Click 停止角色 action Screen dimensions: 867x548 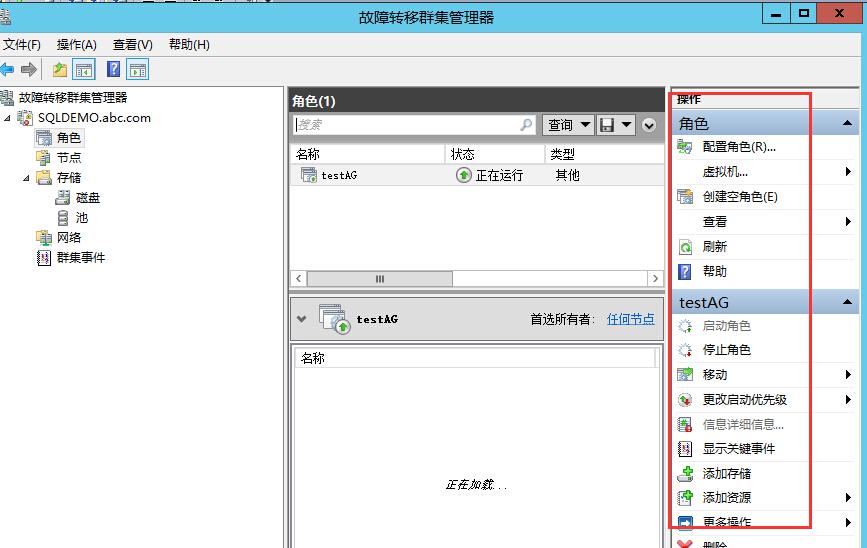pos(727,350)
